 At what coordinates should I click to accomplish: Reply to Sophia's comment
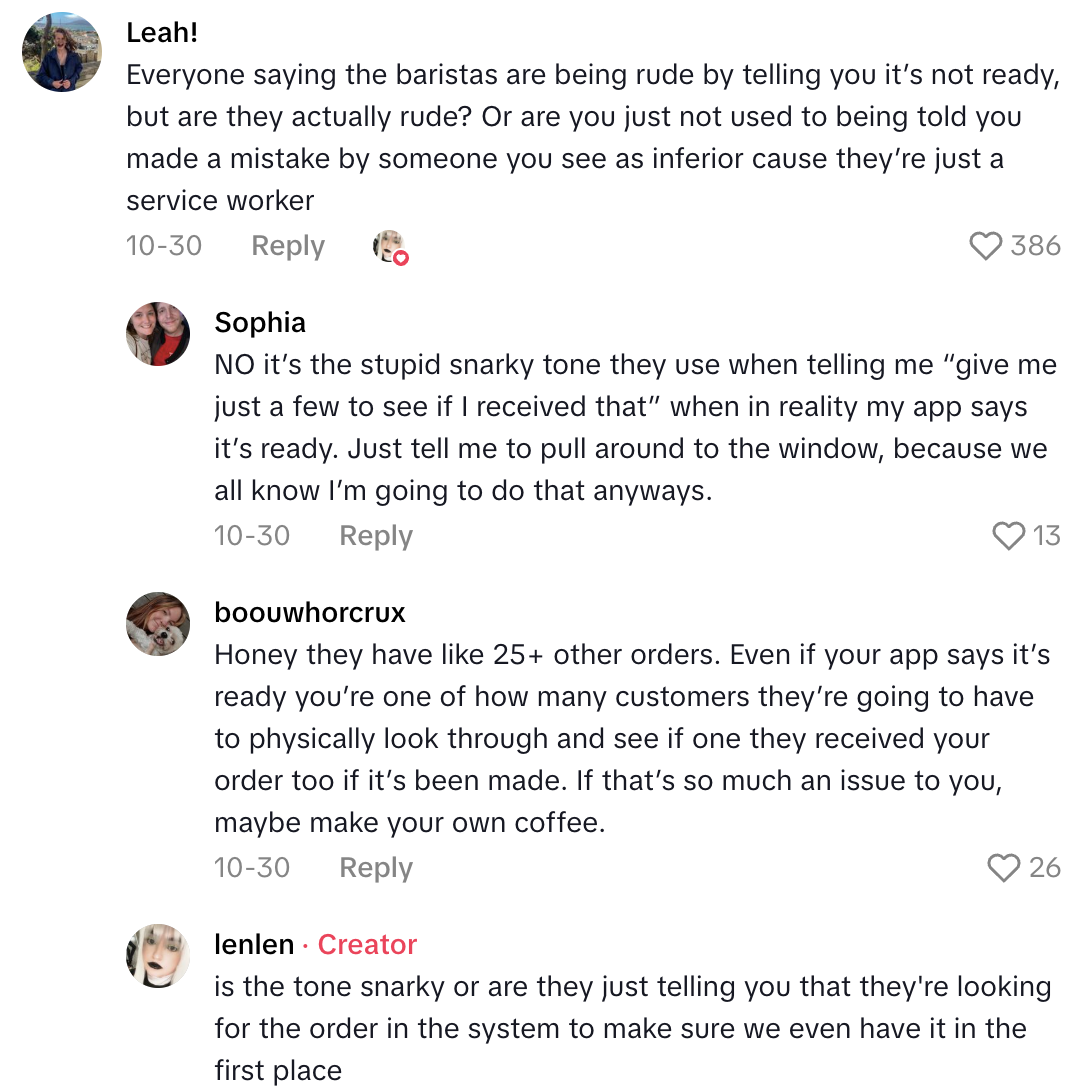tap(375, 536)
